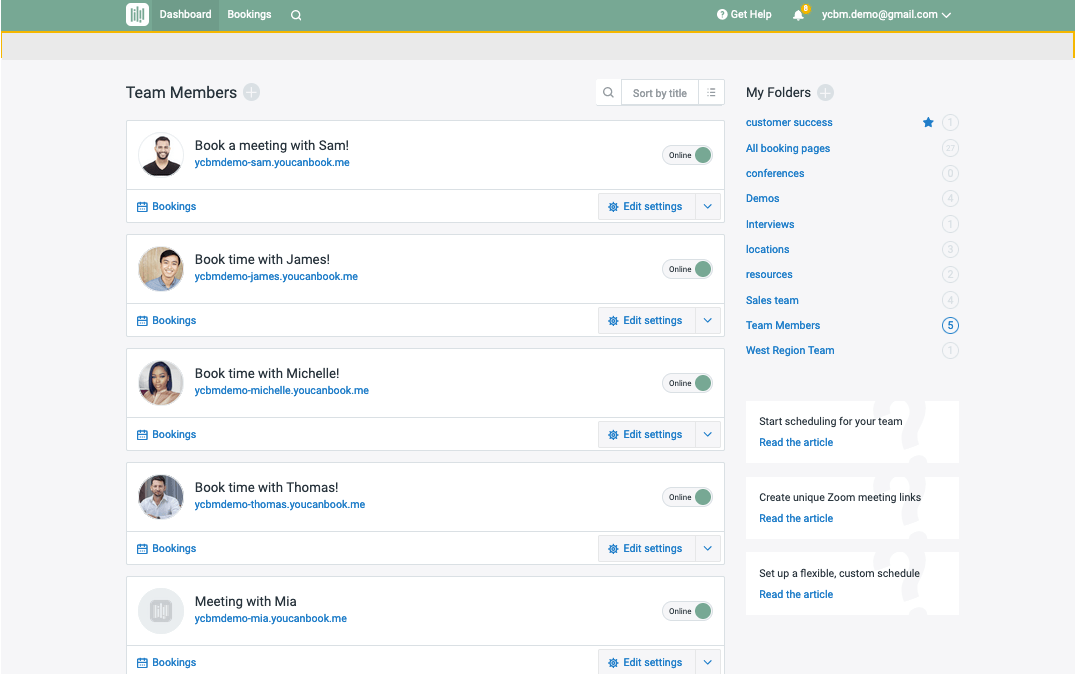Open the ycbm.demo@gmail.com account menu
The image size is (1078, 674).
click(x=885, y=15)
